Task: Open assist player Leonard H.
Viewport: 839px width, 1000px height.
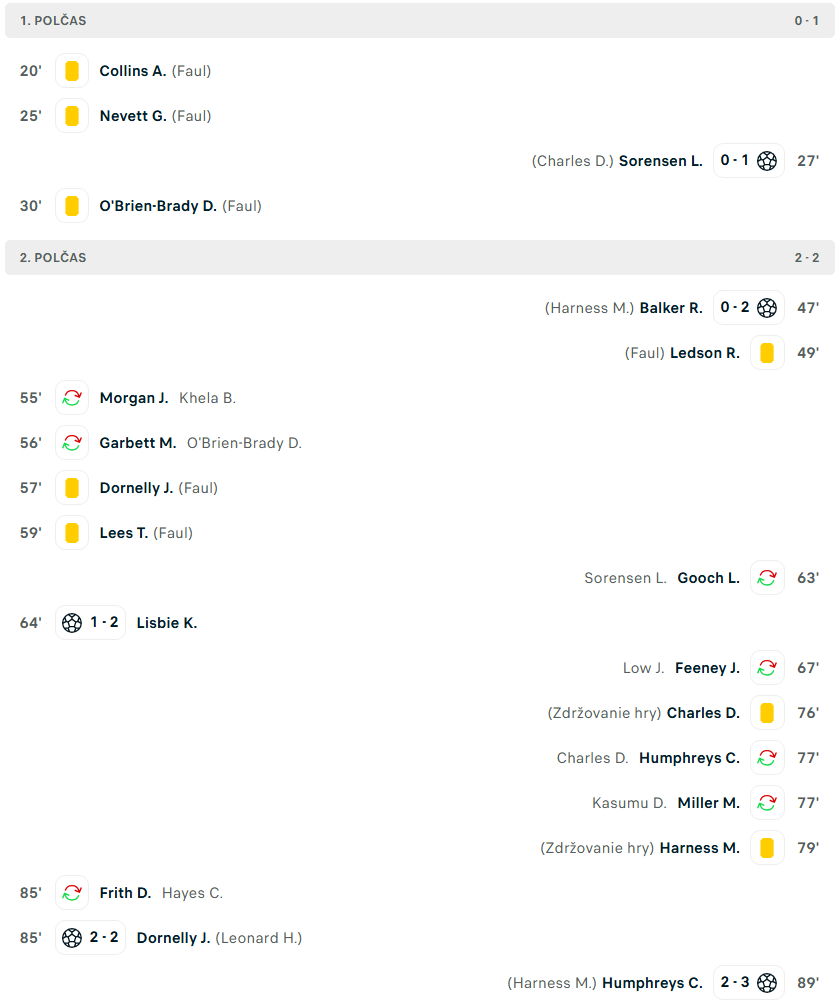Action: 258,938
